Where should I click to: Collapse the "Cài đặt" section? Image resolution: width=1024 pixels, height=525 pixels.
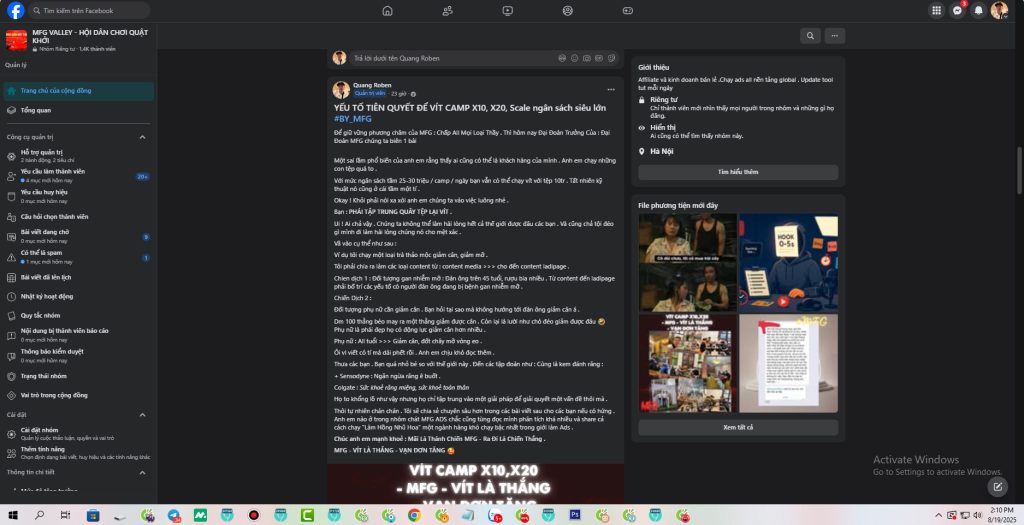tap(142, 414)
